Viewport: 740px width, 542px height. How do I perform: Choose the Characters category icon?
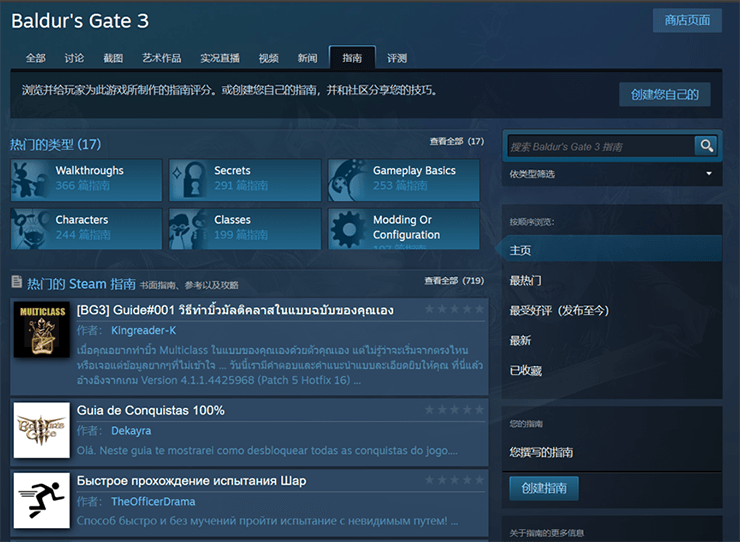click(x=31, y=229)
